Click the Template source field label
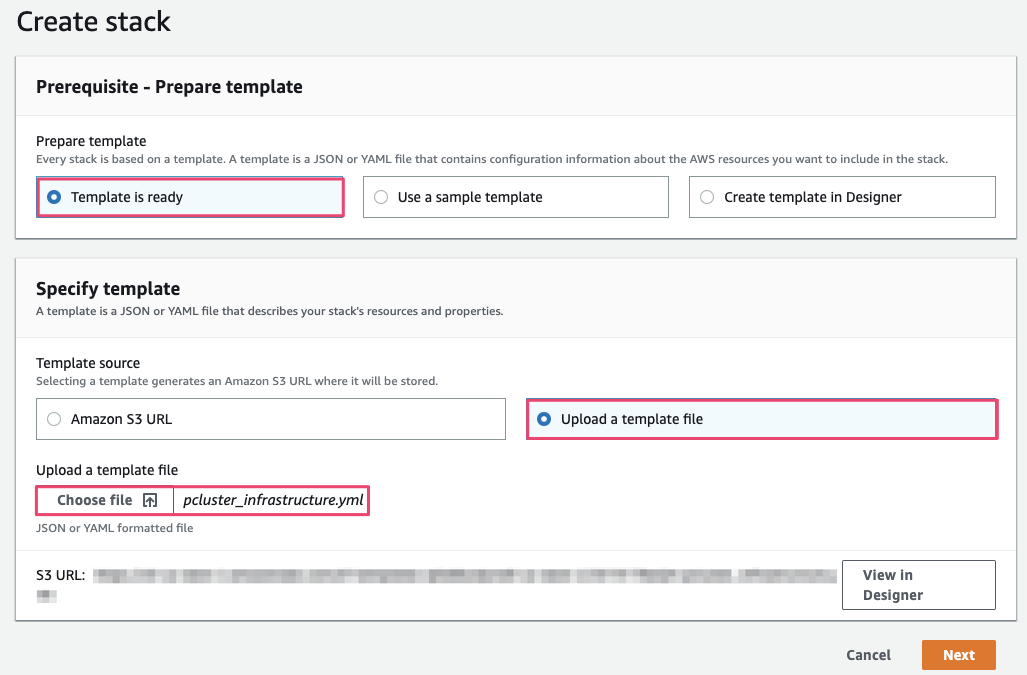Image resolution: width=1027 pixels, height=675 pixels. 88,363
